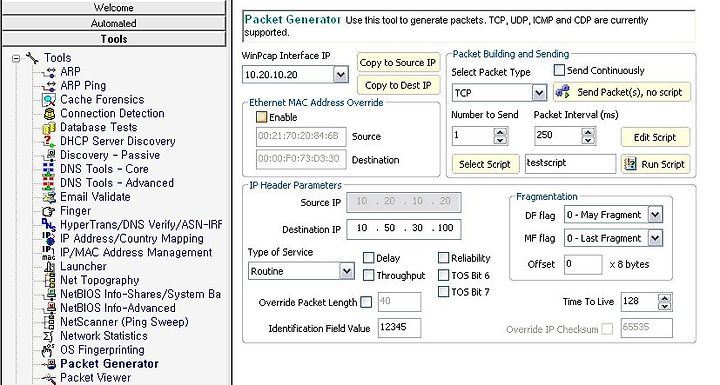Click the Select Script button
Screen dimensions: 720x385
click(x=485, y=164)
